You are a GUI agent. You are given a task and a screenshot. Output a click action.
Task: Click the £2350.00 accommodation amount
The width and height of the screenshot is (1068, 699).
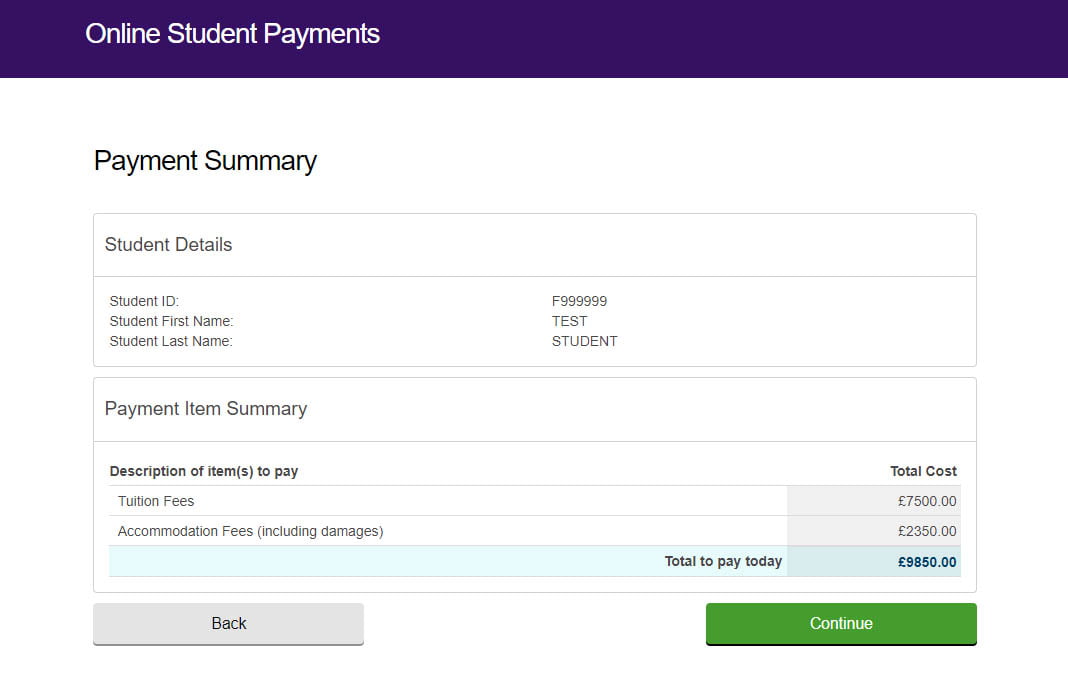pos(927,531)
